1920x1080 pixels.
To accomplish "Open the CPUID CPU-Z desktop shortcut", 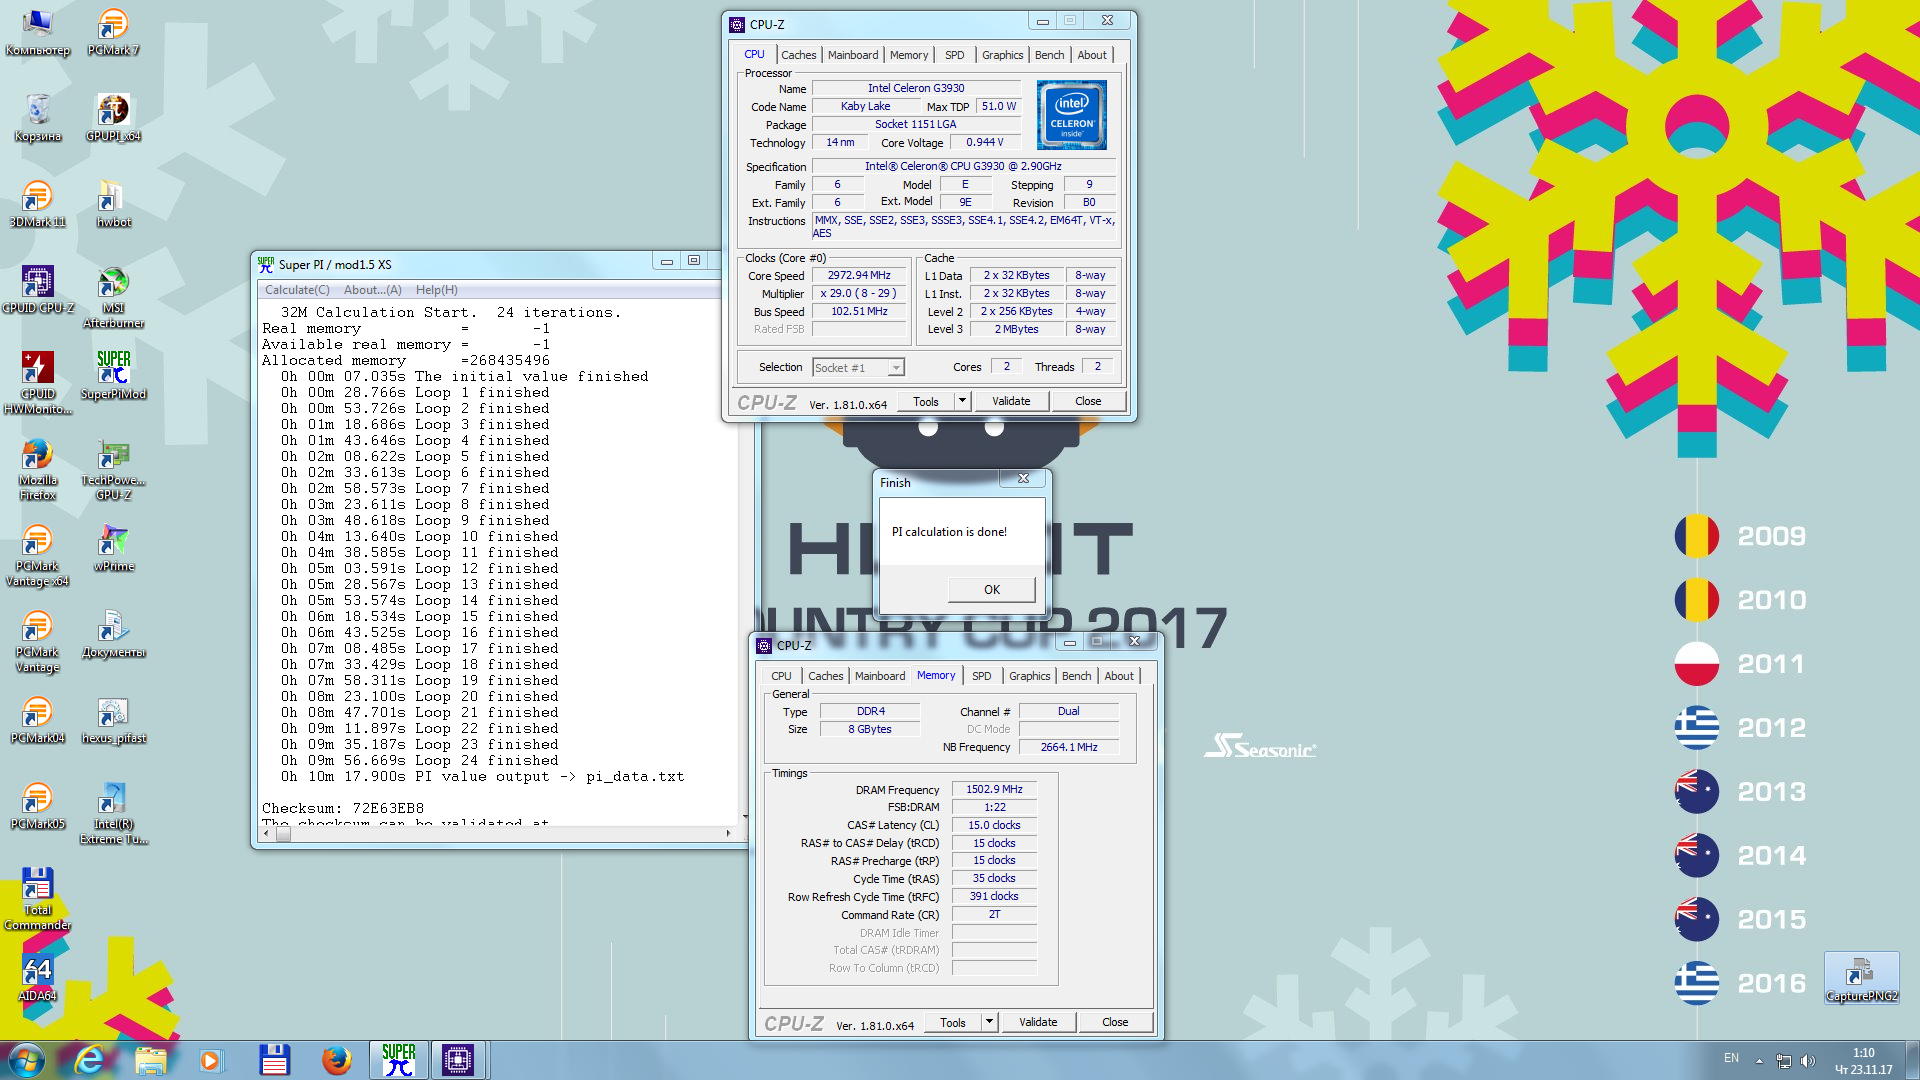I will pyautogui.click(x=38, y=290).
